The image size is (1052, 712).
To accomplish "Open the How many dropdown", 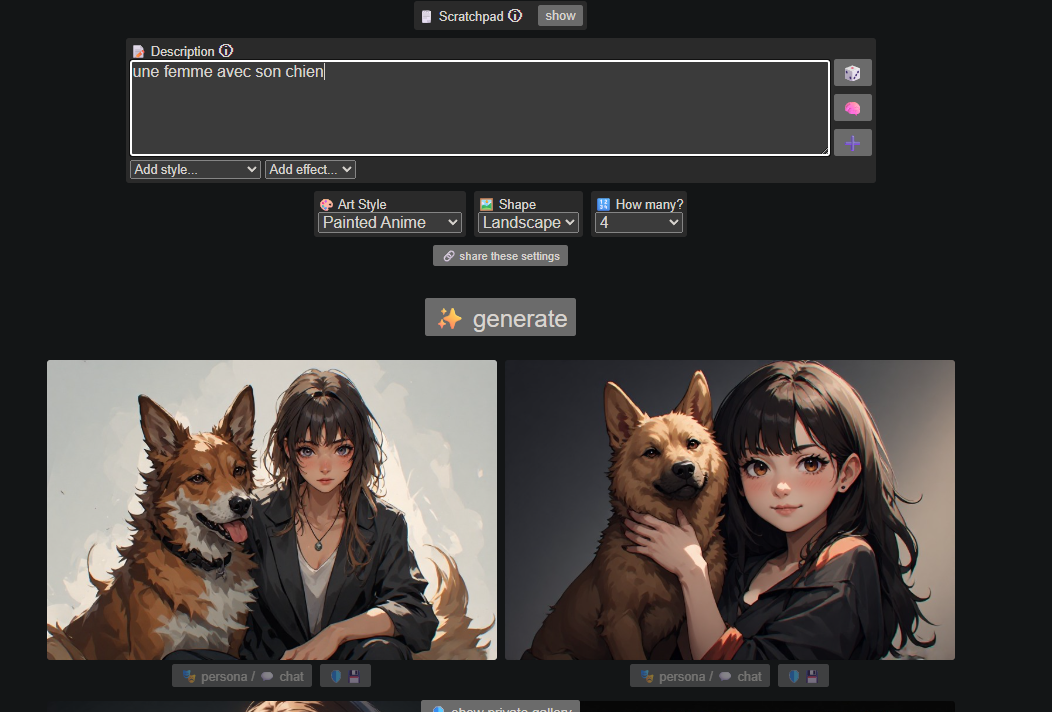I will [639, 223].
